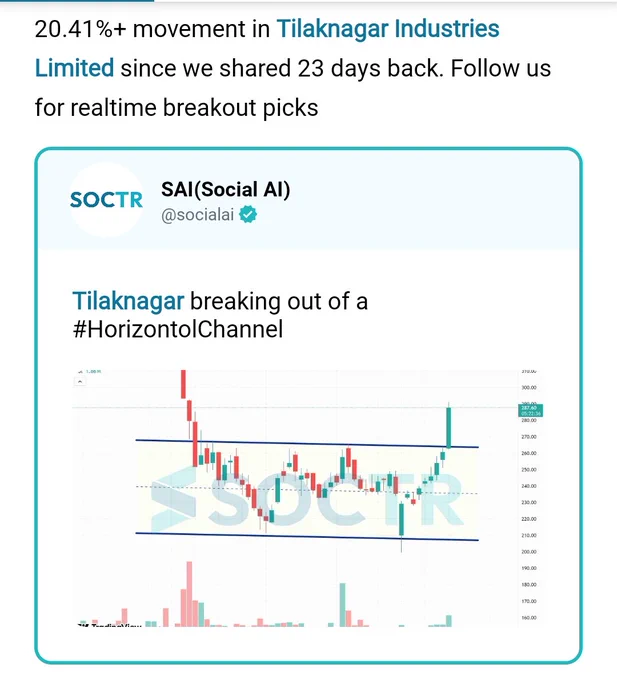Click the tallest red volume bar

(189, 594)
